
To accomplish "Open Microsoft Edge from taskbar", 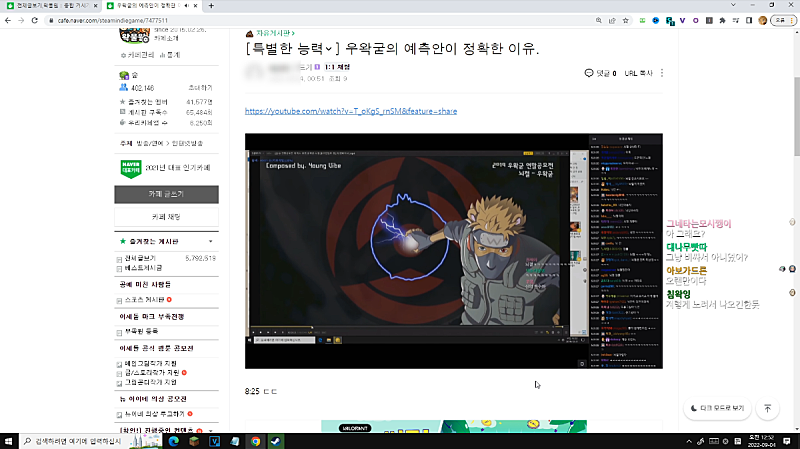I will click(173, 441).
